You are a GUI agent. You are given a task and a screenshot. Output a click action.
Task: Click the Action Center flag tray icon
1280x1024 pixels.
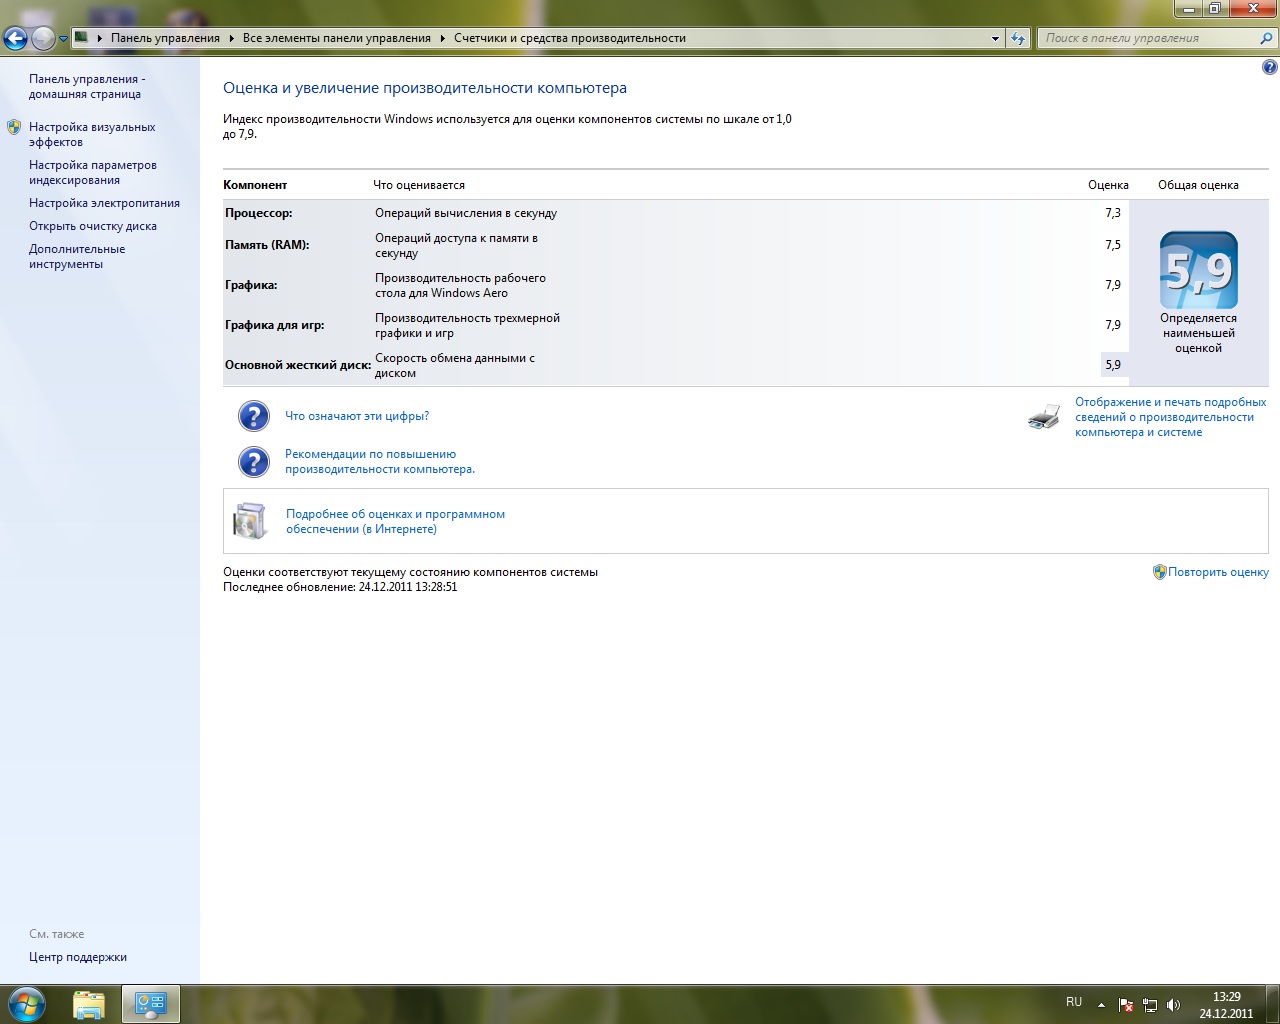tap(1126, 1005)
